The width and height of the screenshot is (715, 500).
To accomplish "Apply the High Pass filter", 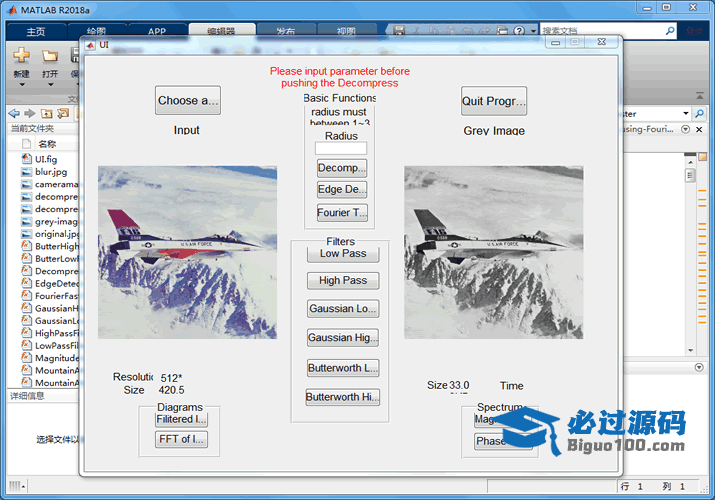I will pos(343,280).
